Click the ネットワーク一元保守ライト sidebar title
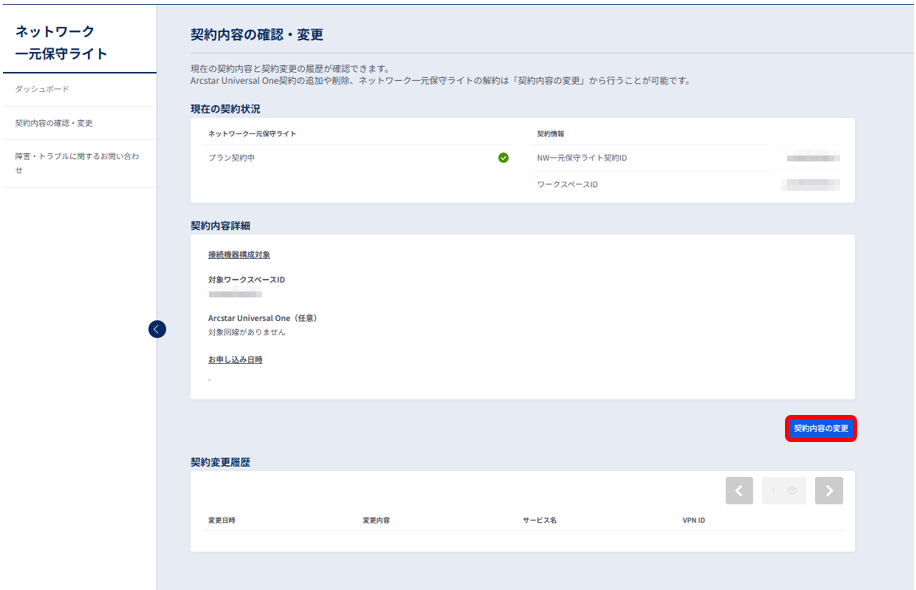This screenshot has width=916, height=590. (x=61, y=43)
